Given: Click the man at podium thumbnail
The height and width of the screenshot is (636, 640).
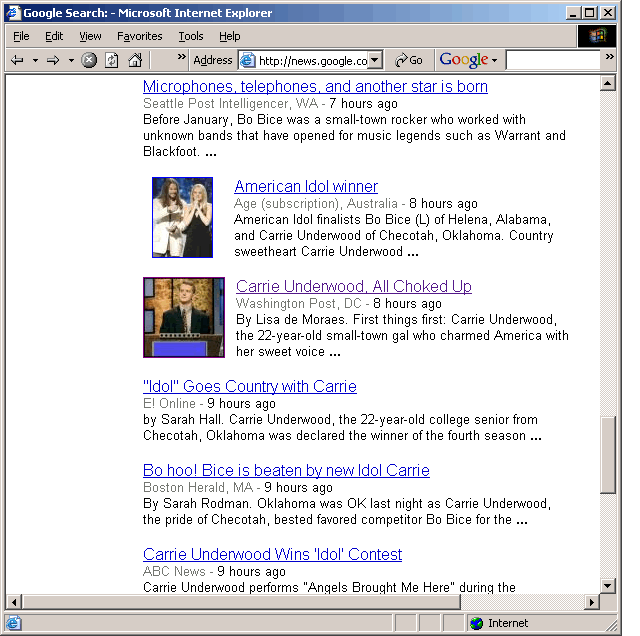Looking at the screenshot, I should tap(184, 318).
